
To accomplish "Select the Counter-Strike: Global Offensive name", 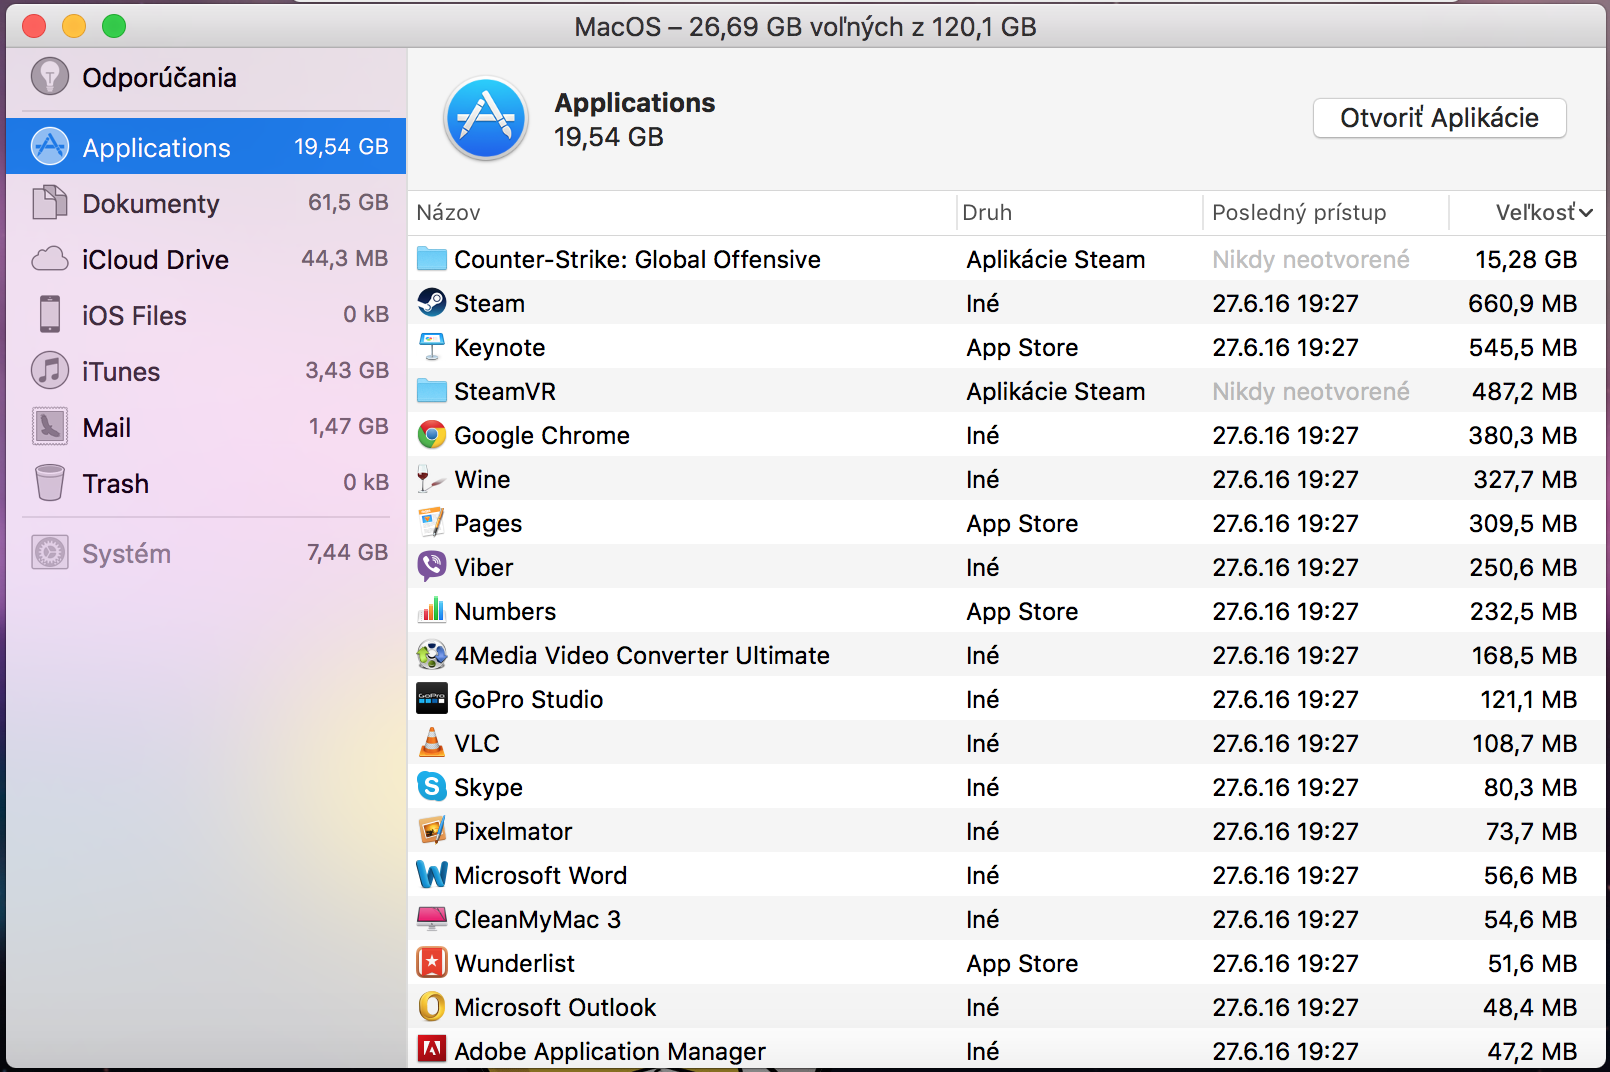I will click(x=637, y=259).
